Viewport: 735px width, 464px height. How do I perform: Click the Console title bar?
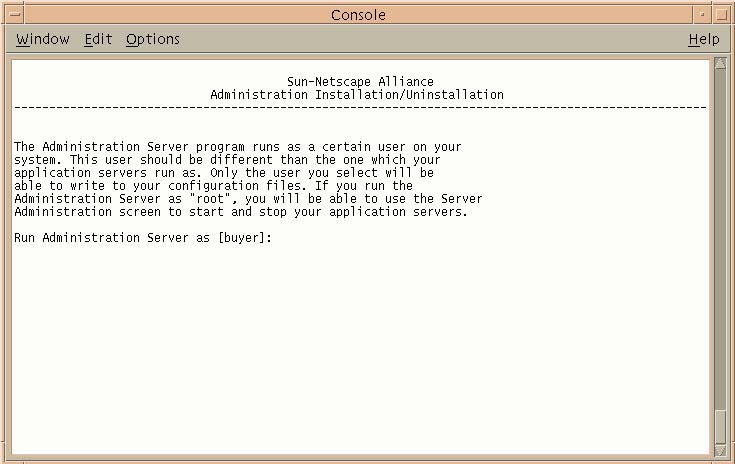358,15
